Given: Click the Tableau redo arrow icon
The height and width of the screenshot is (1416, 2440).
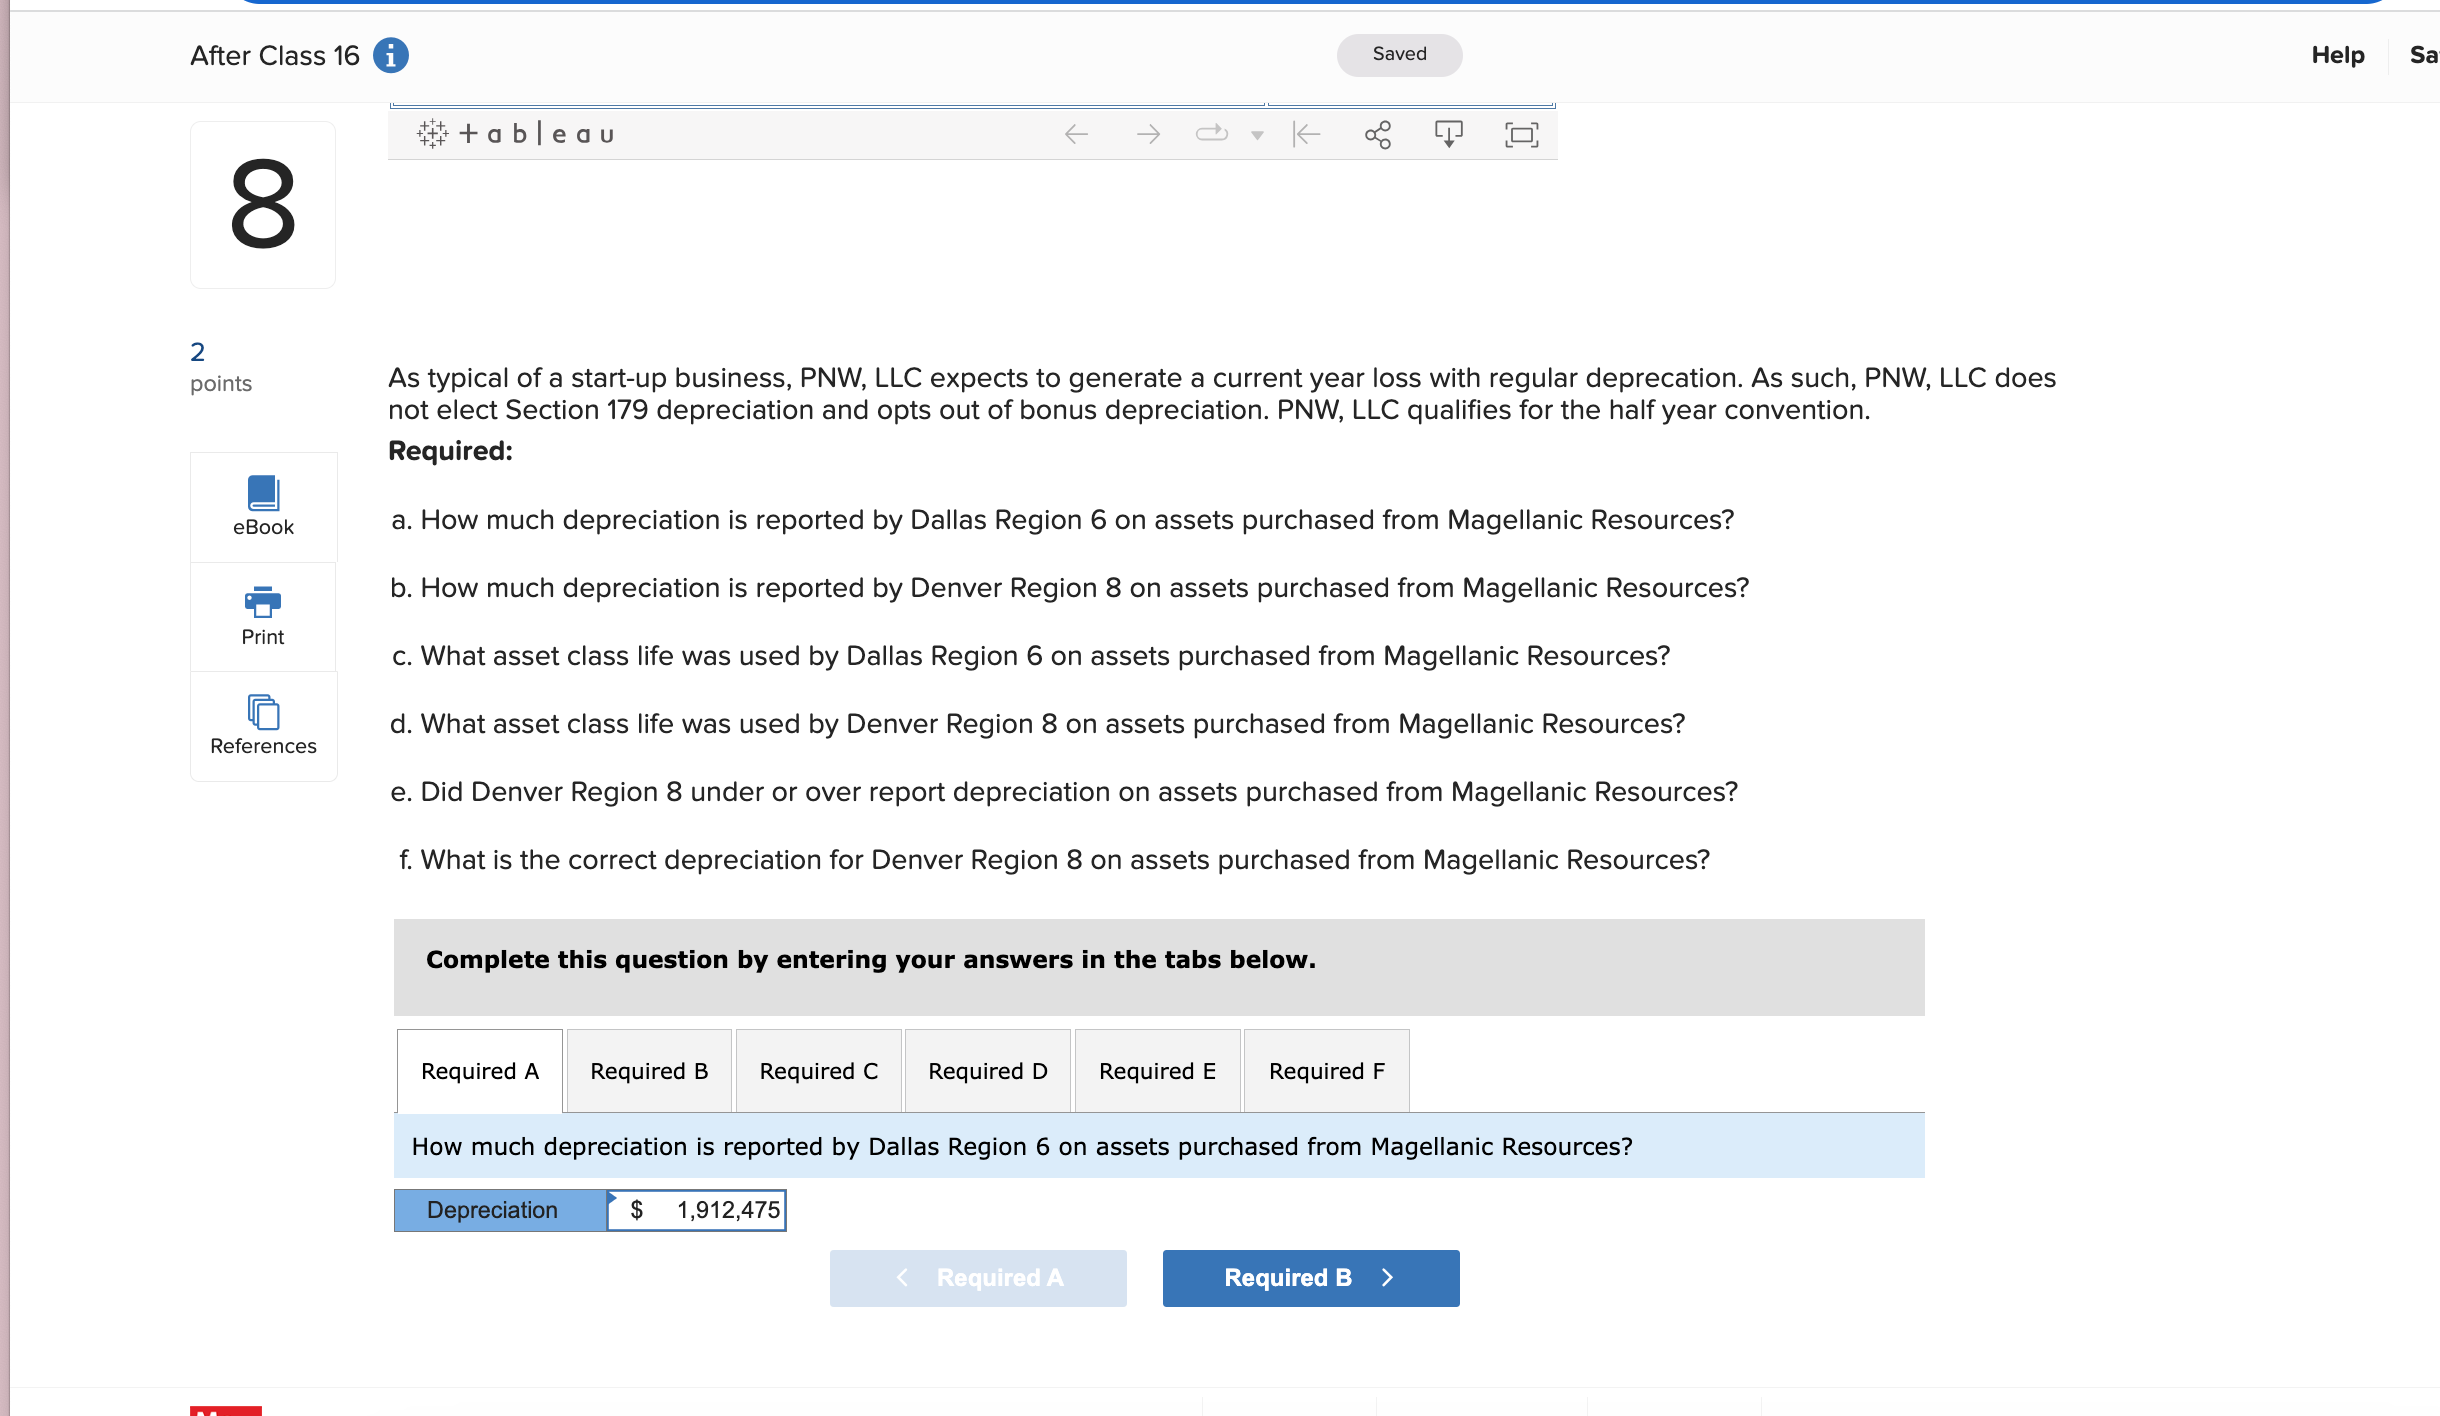Looking at the screenshot, I should click(x=1148, y=134).
